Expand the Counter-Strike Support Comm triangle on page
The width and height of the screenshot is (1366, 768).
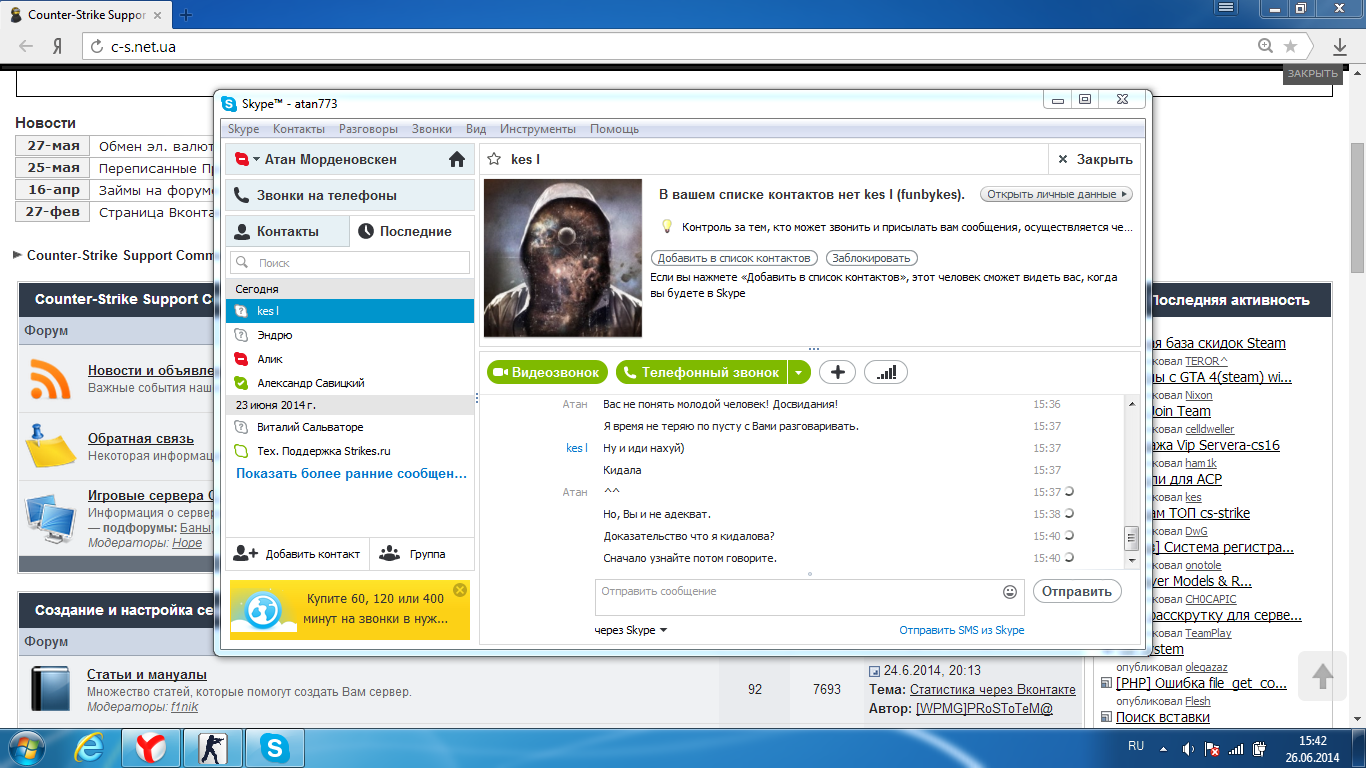[x=18, y=255]
